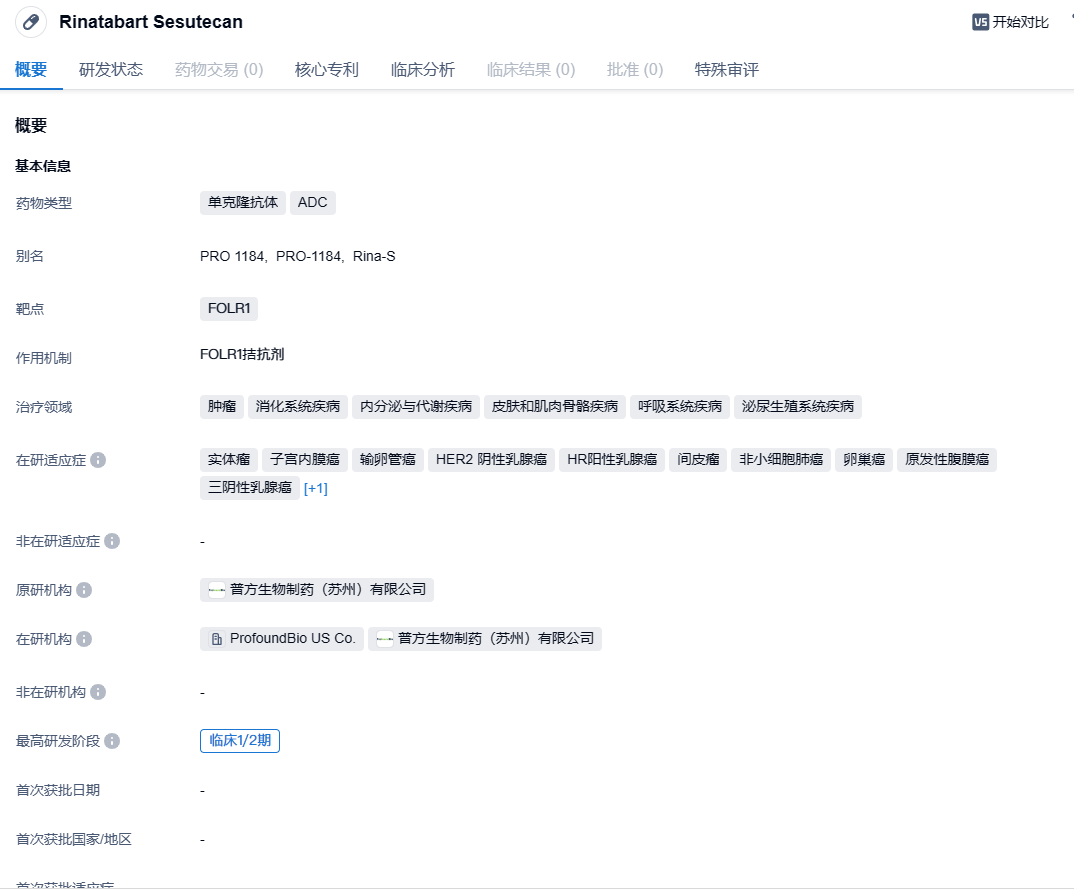This screenshot has height=889, width=1074.
Task: Switch to the 研发状态 tab
Action: pos(111,69)
